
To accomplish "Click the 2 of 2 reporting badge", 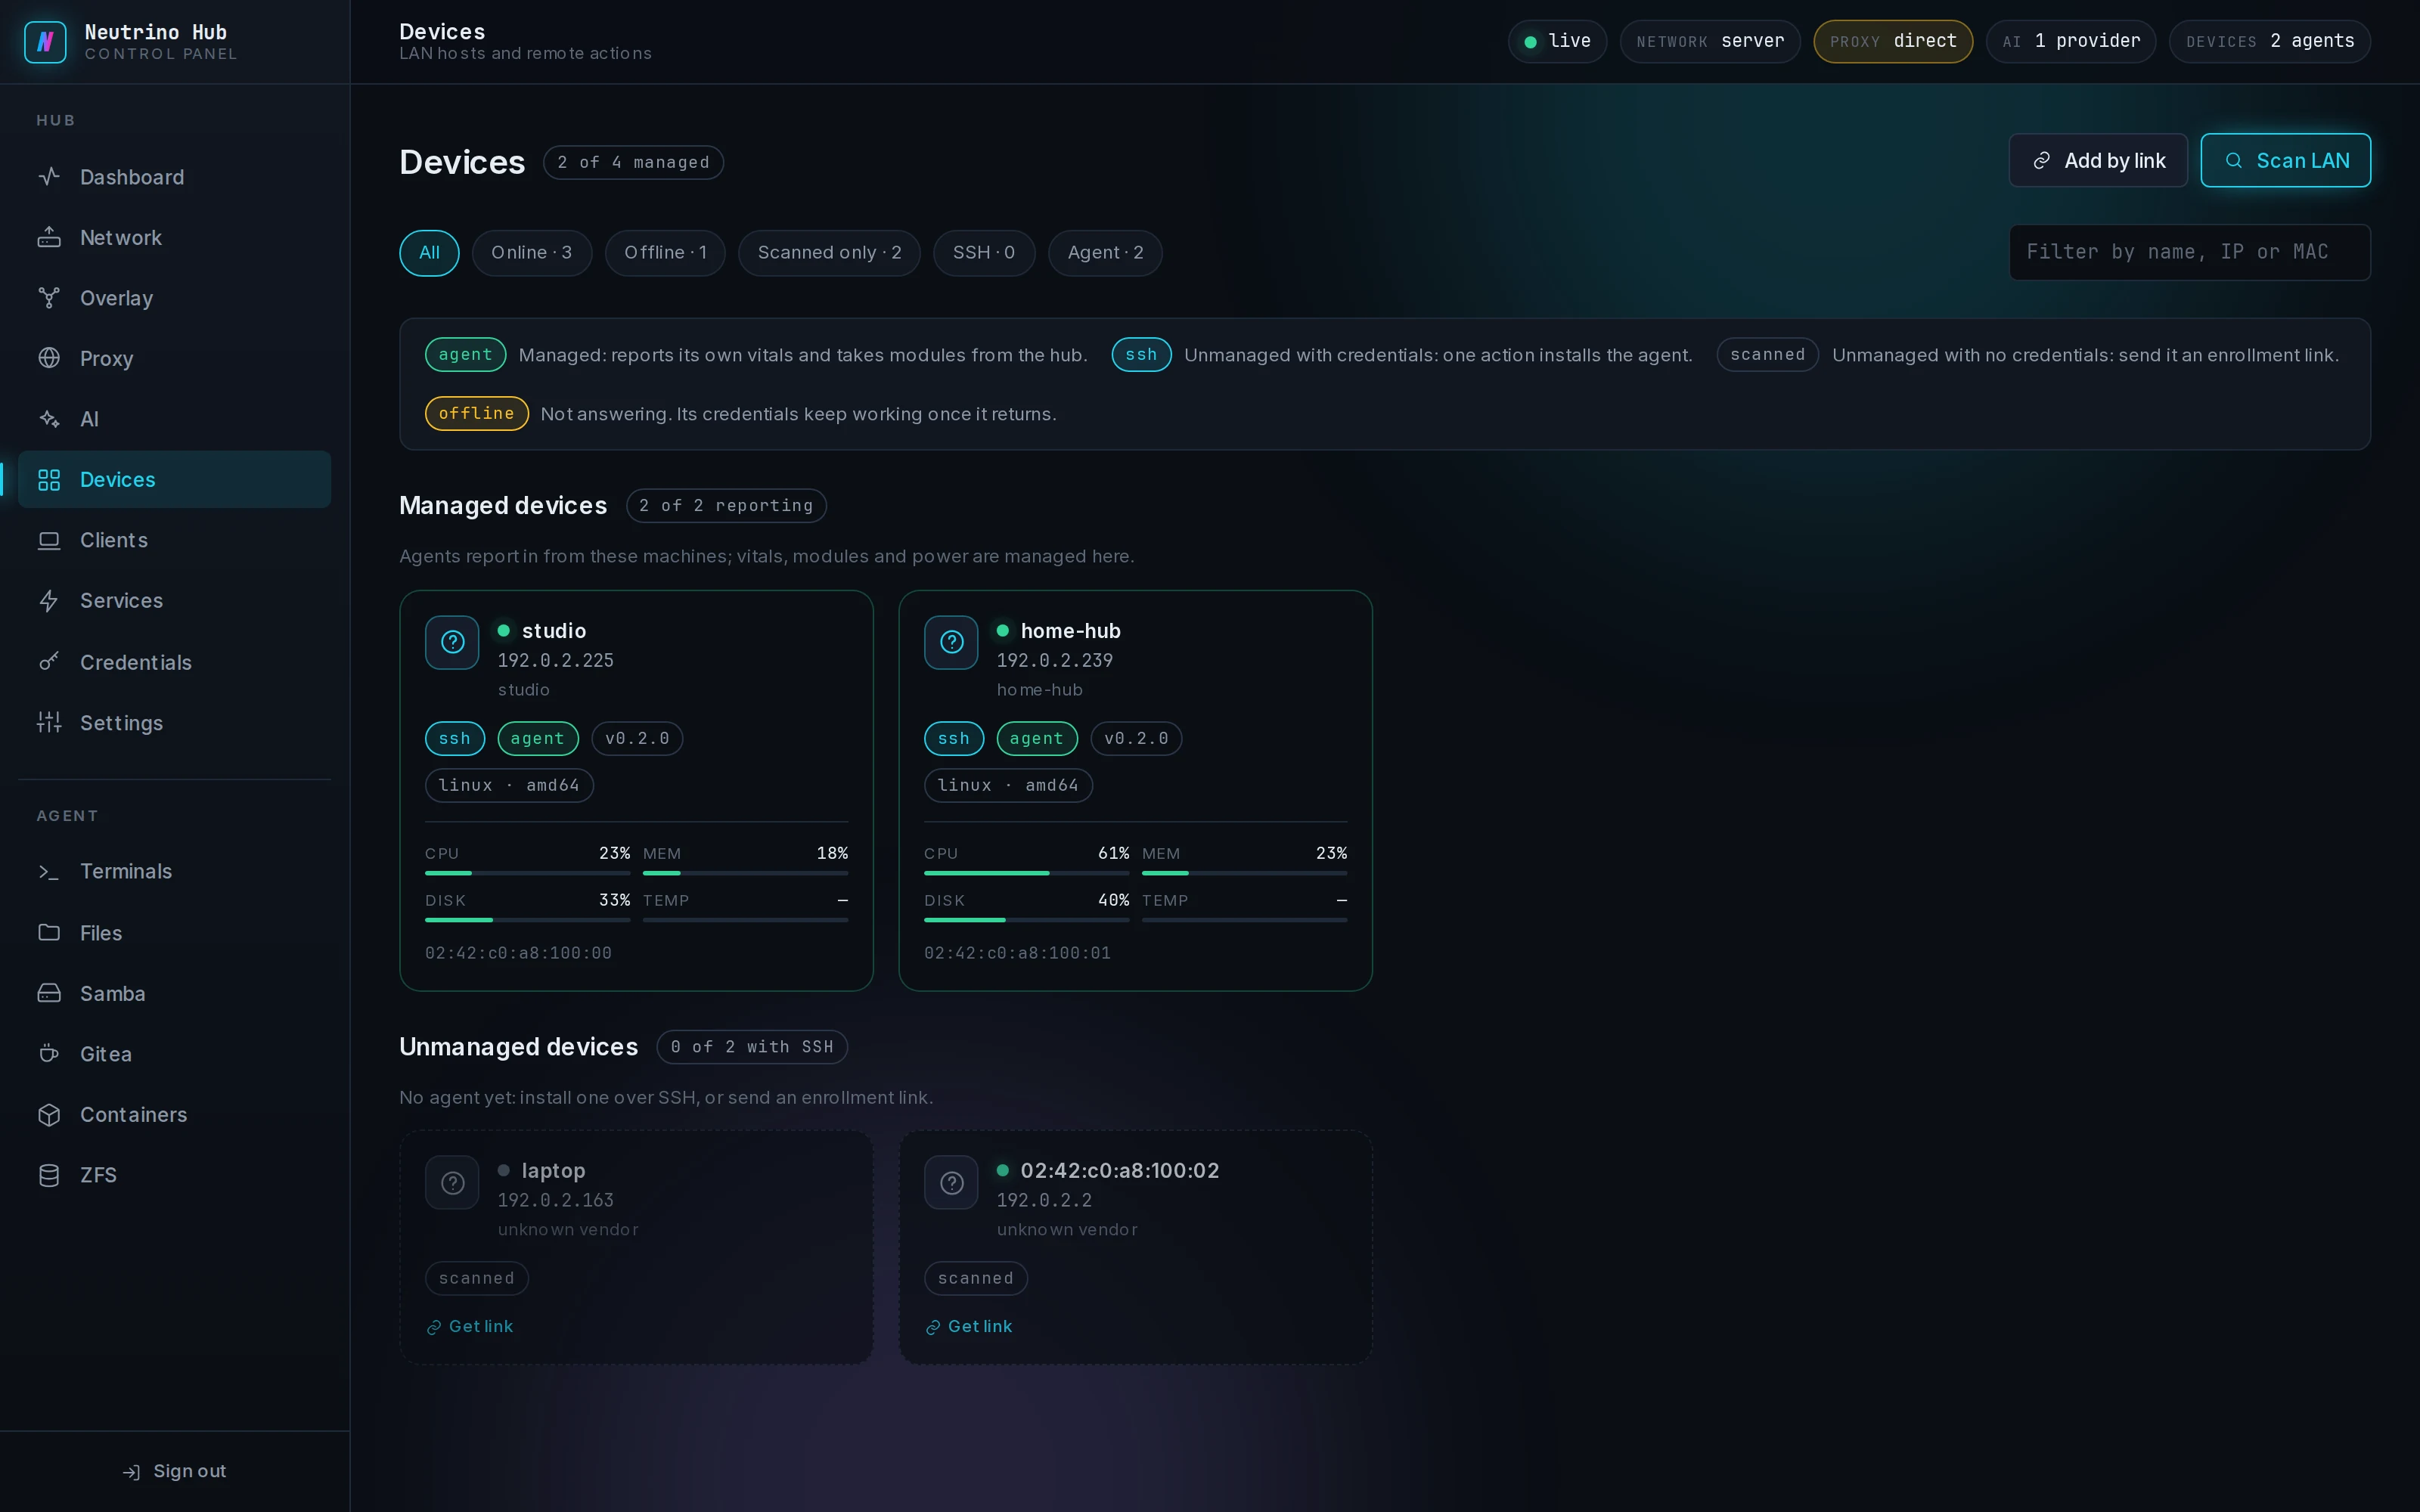I will pos(726,506).
